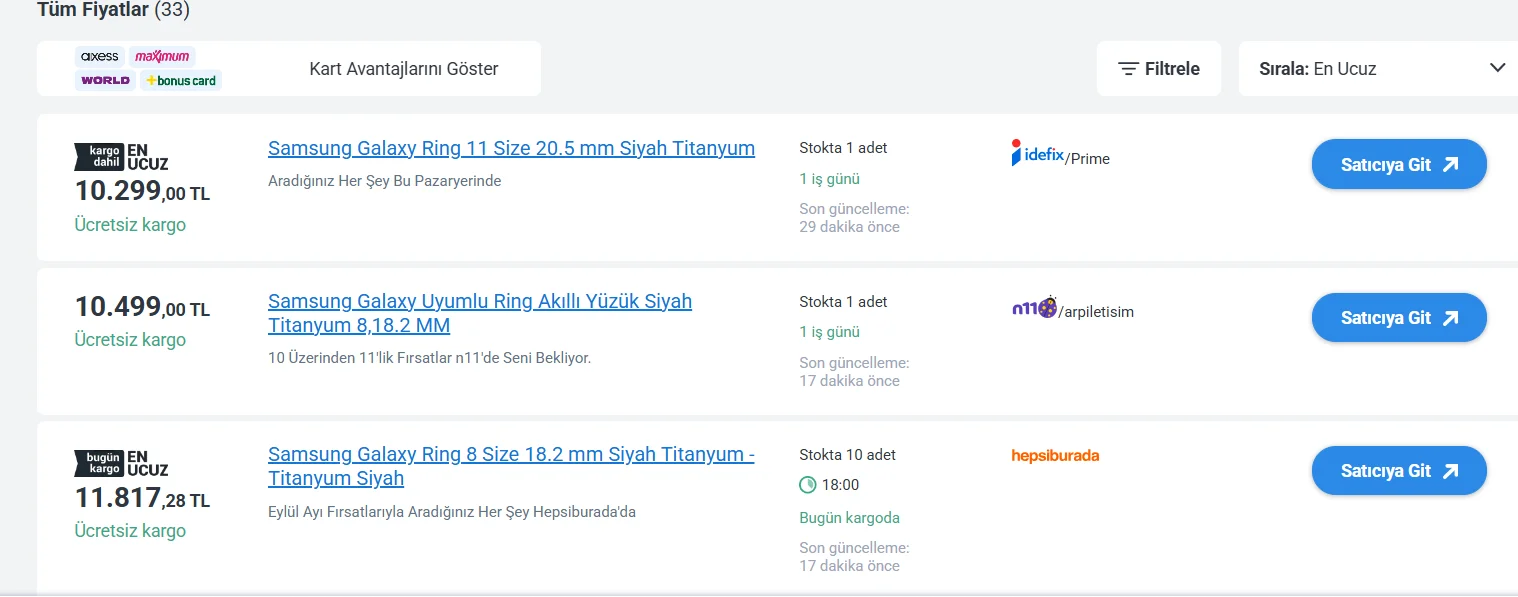Click the clock icon beside 18:00

pyautogui.click(x=808, y=485)
